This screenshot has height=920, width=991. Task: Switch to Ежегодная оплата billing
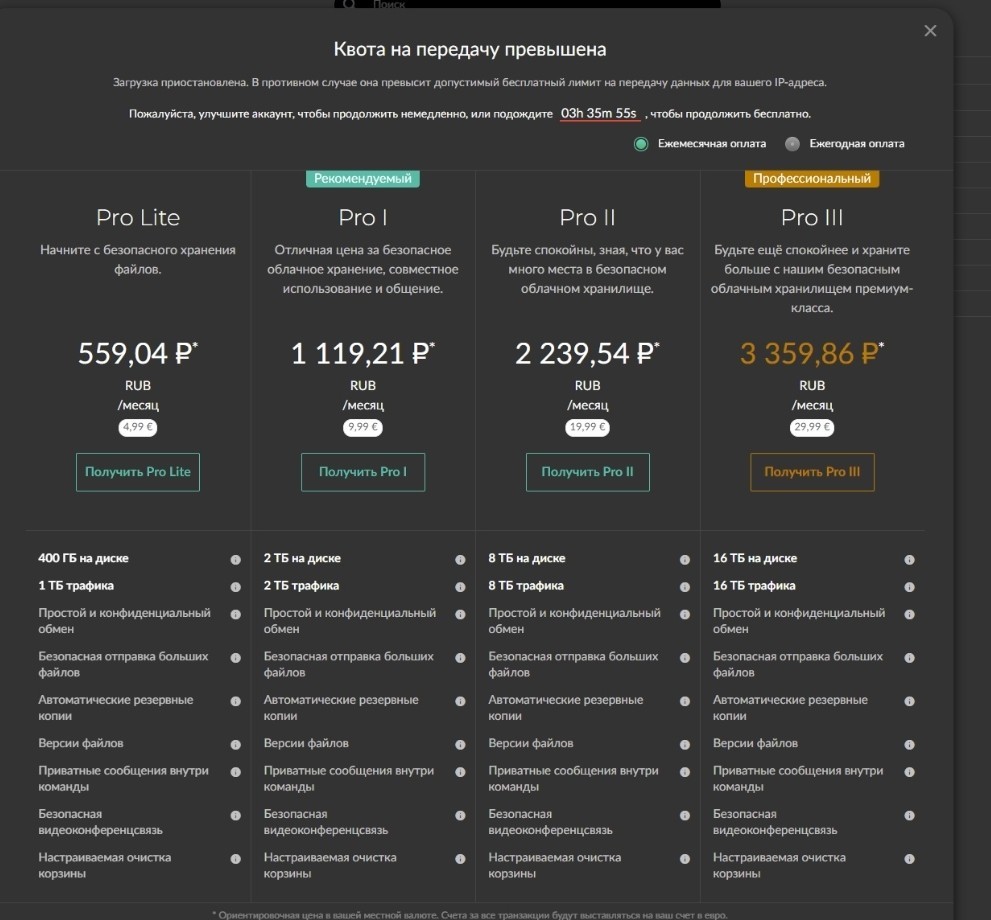pos(792,144)
